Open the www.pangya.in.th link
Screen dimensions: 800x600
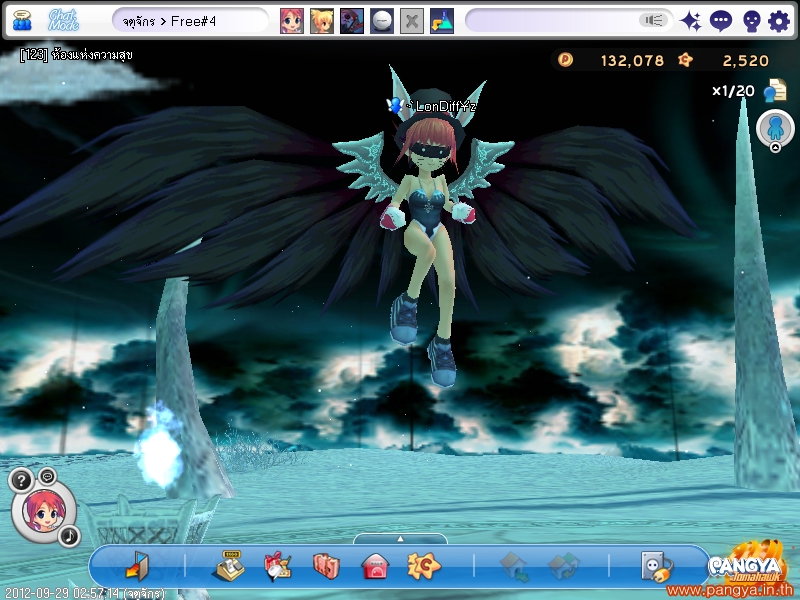click(x=731, y=591)
